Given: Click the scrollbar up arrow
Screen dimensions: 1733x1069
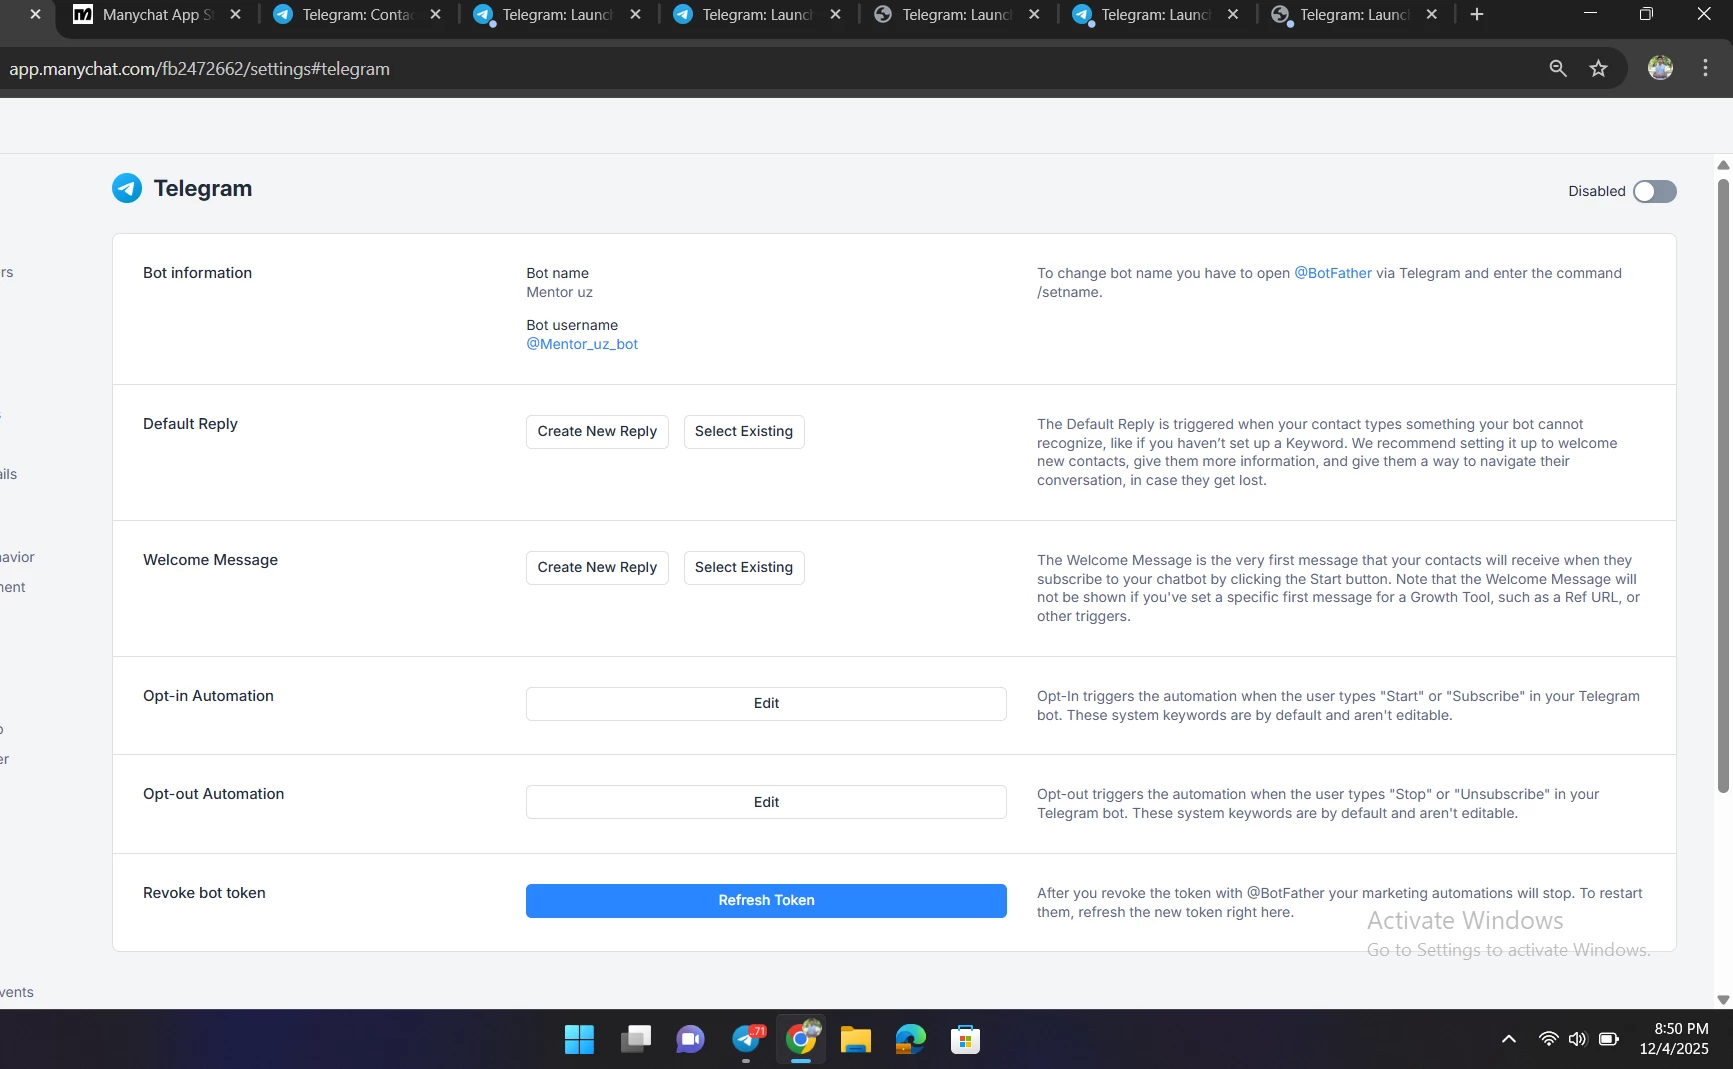Looking at the screenshot, I should (x=1723, y=165).
